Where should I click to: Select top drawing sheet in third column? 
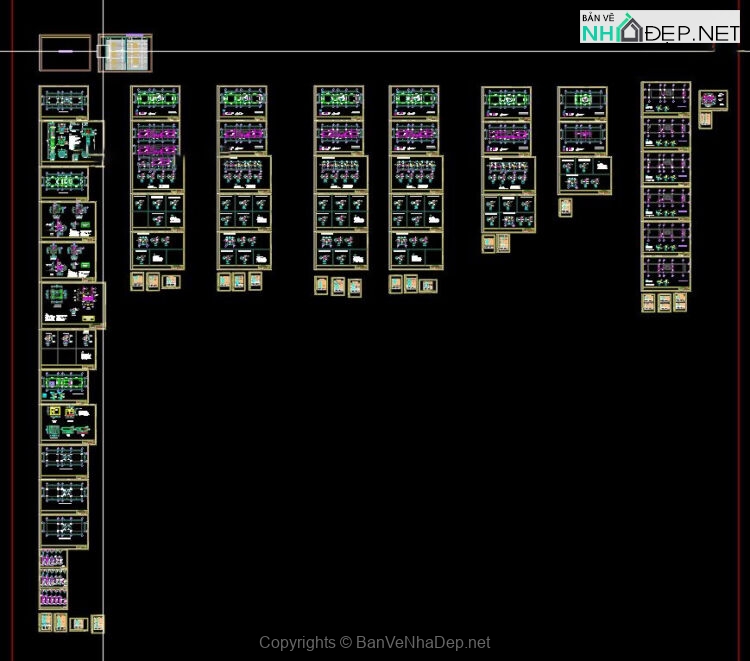click(x=242, y=102)
